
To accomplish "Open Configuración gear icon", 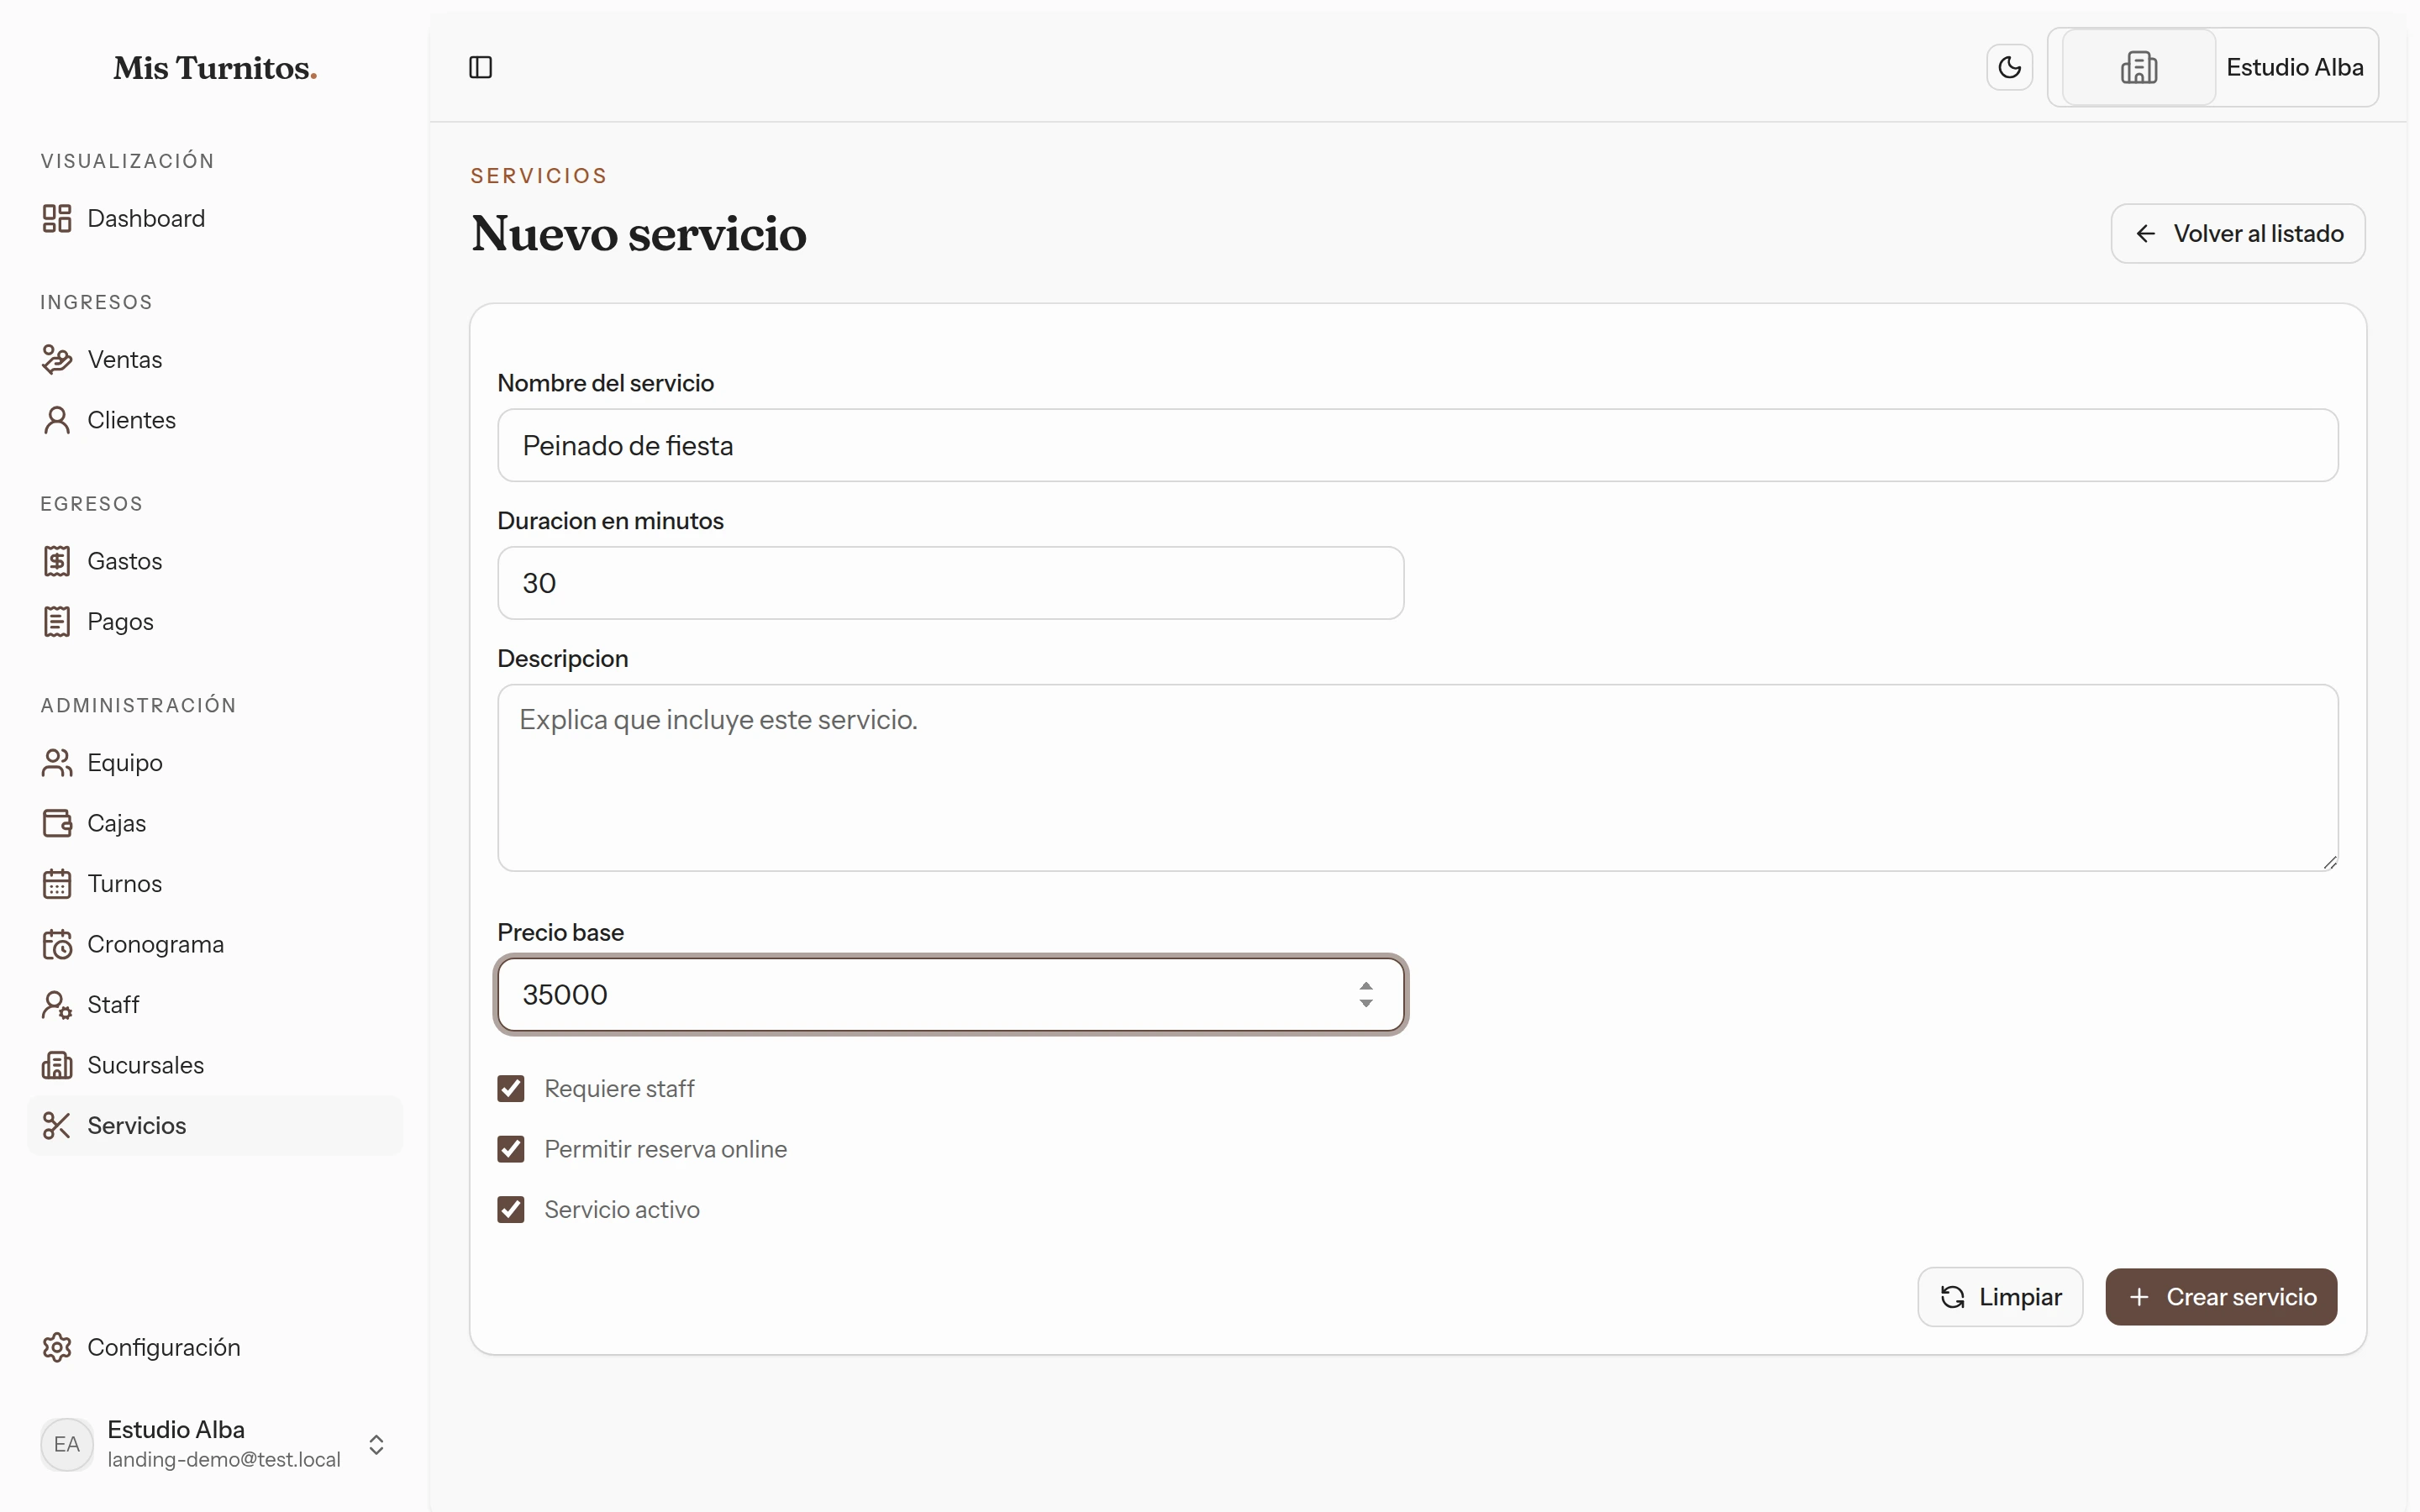I will click(57, 1347).
